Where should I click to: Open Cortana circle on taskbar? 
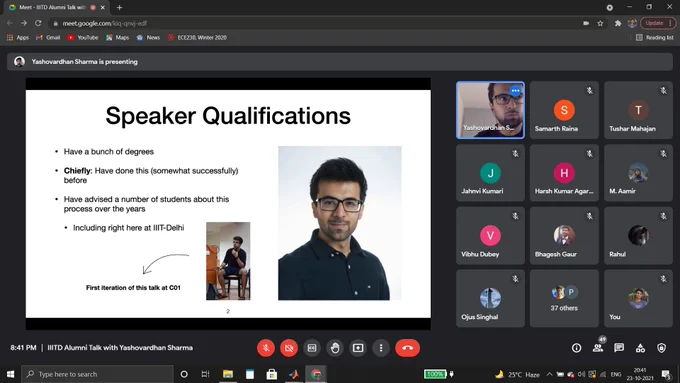click(x=184, y=374)
